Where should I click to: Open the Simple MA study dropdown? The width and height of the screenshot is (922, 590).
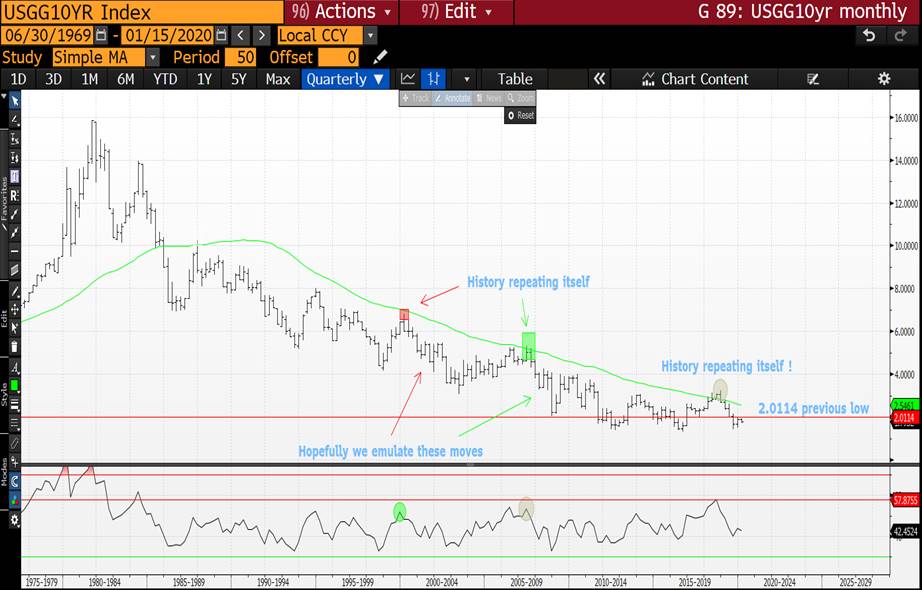(105, 57)
